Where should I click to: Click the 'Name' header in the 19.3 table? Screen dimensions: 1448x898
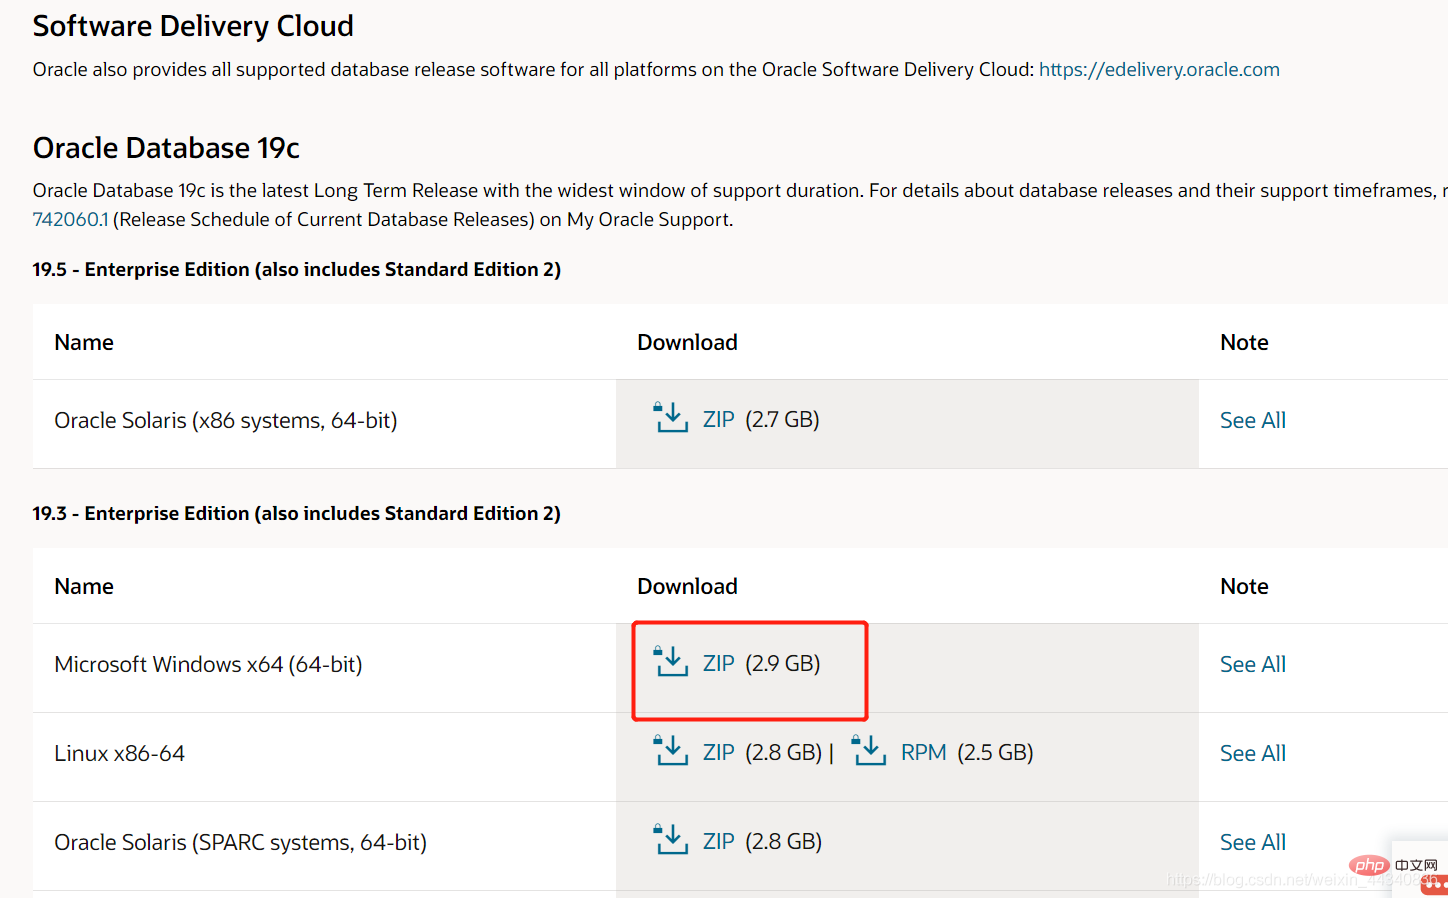(84, 586)
